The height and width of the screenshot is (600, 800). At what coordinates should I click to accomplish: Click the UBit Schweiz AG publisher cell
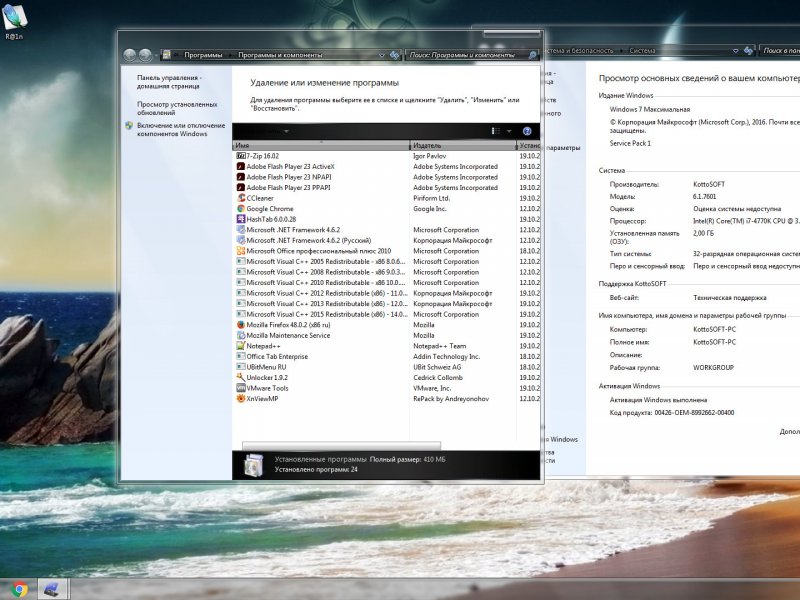coord(437,367)
